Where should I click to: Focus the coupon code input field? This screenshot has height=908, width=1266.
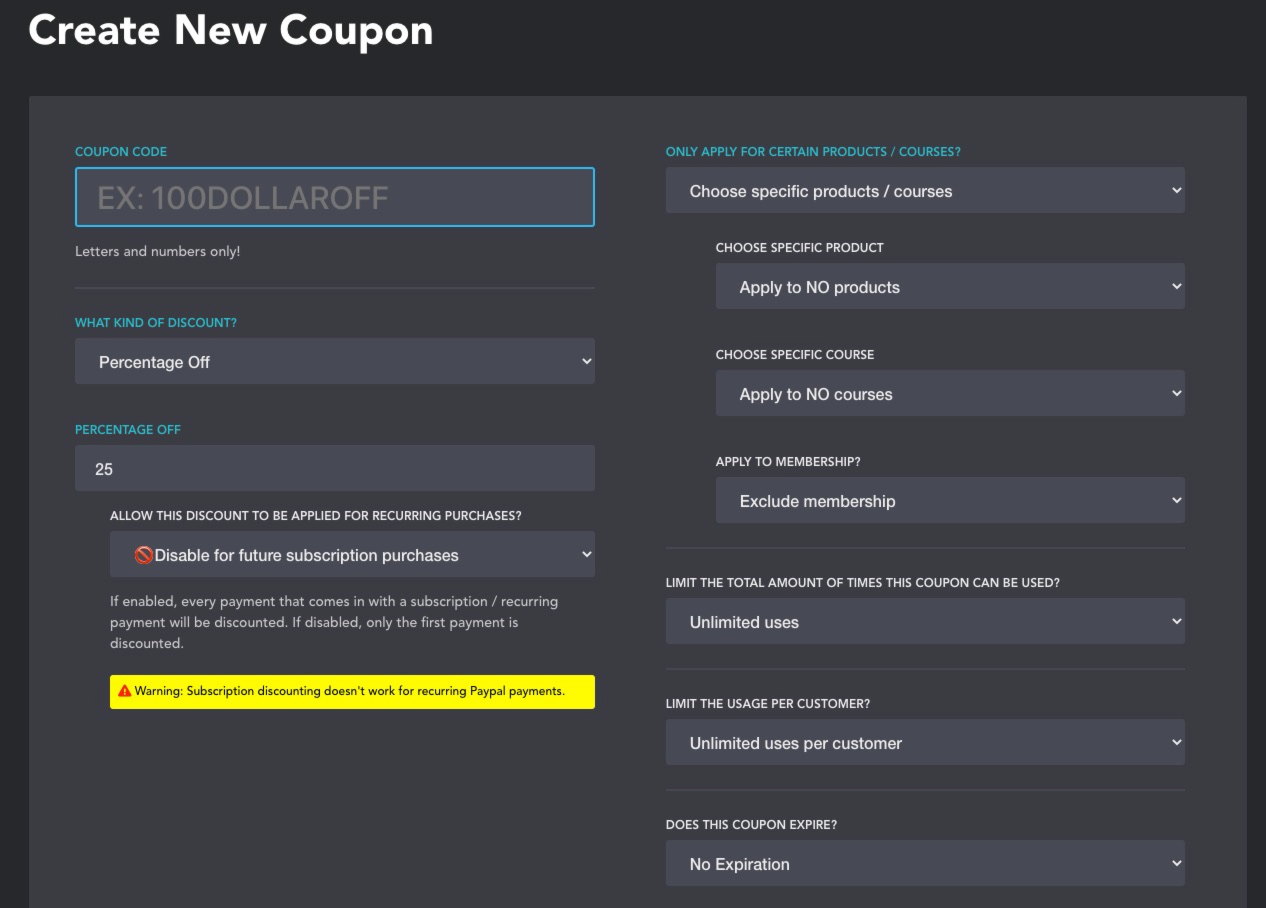[x=335, y=197]
